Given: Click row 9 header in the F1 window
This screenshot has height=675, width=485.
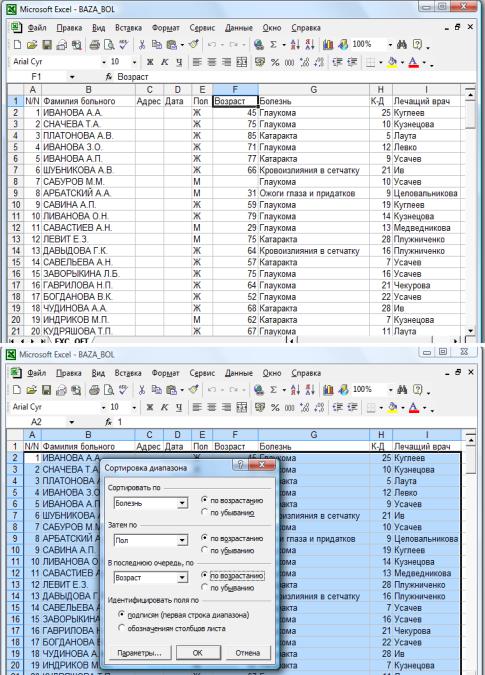Looking at the screenshot, I should click(15, 193).
